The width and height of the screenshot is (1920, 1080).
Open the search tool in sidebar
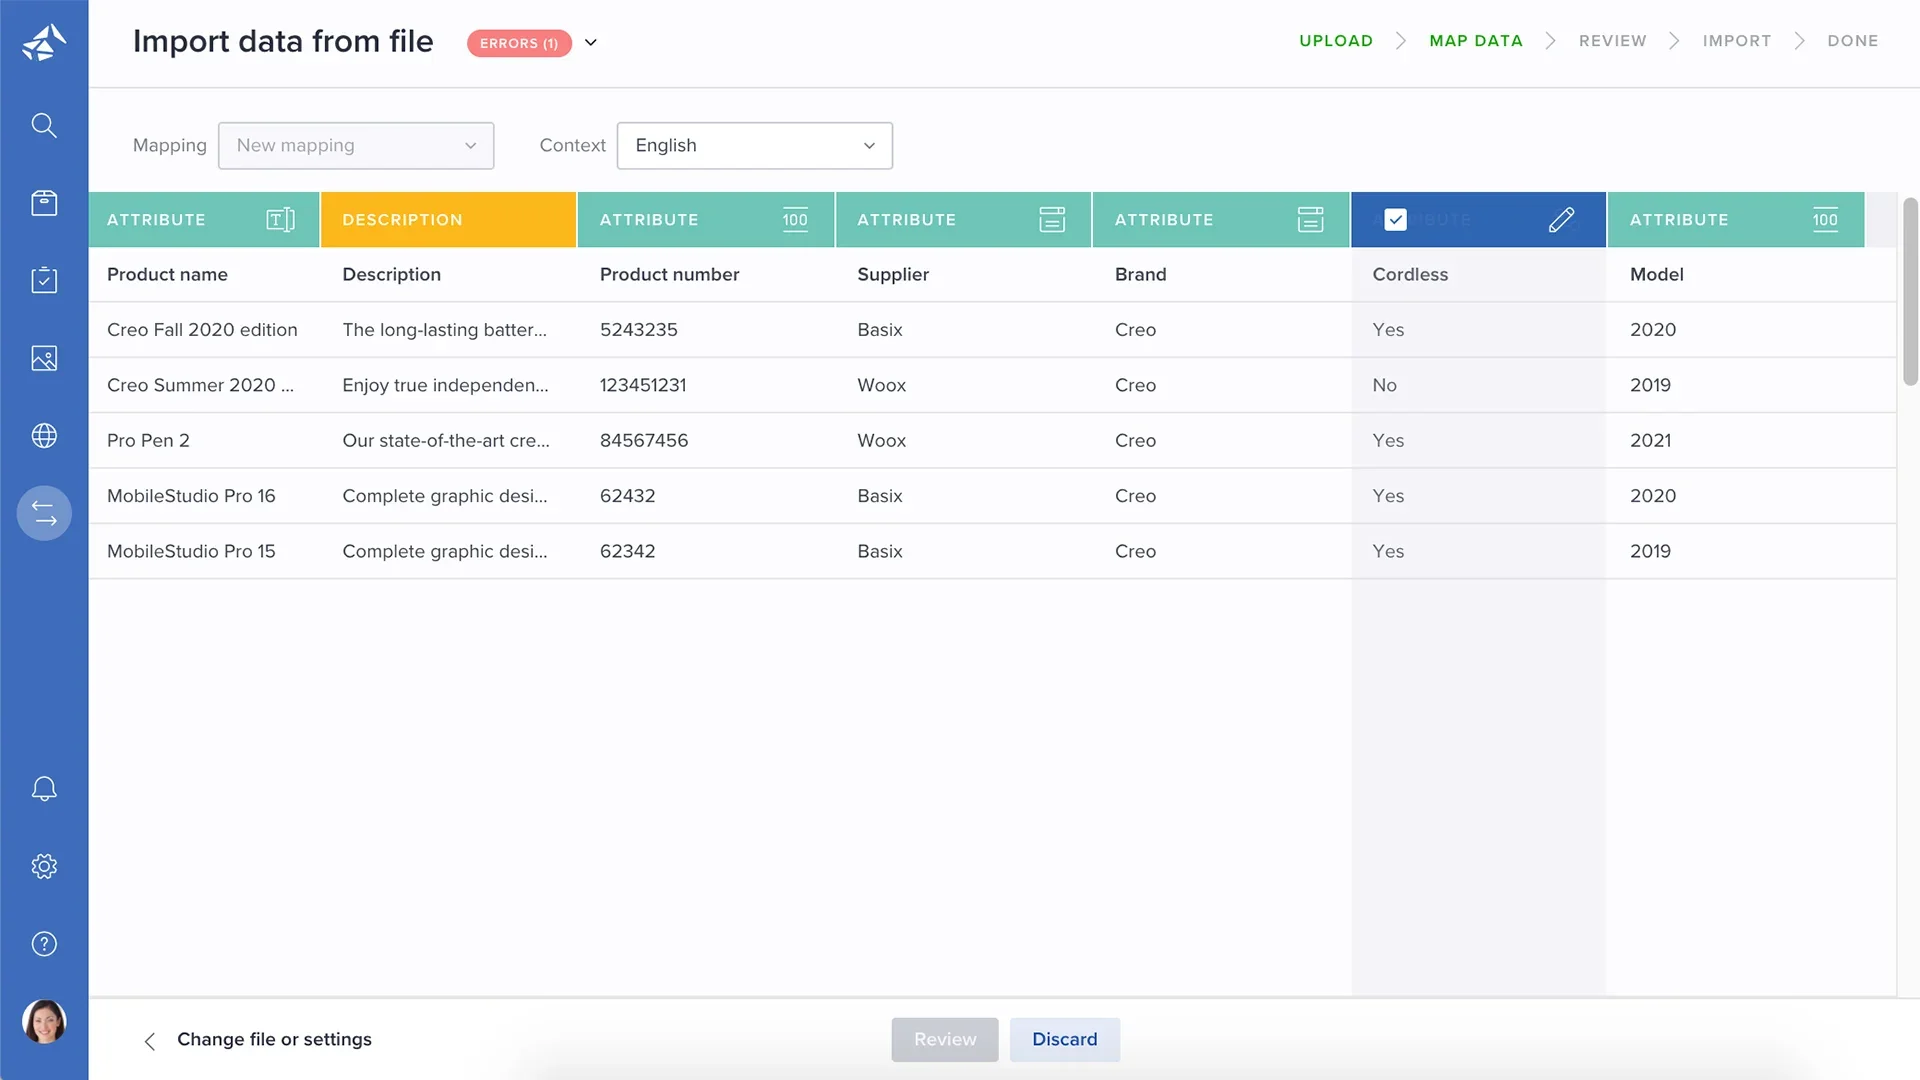[x=44, y=125]
